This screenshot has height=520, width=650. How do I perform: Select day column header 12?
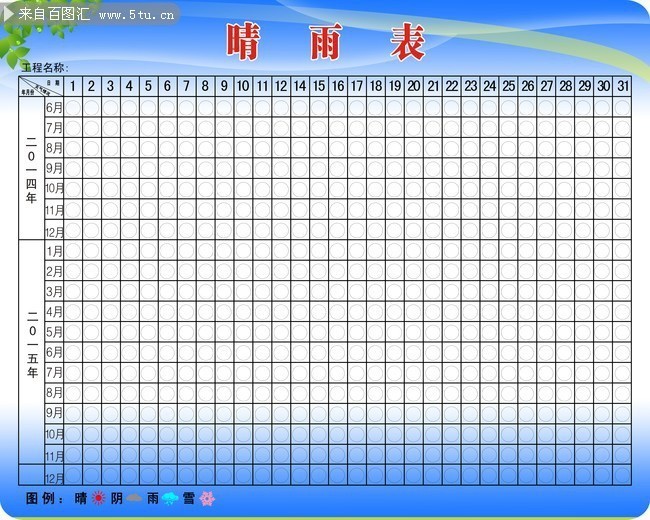281,86
